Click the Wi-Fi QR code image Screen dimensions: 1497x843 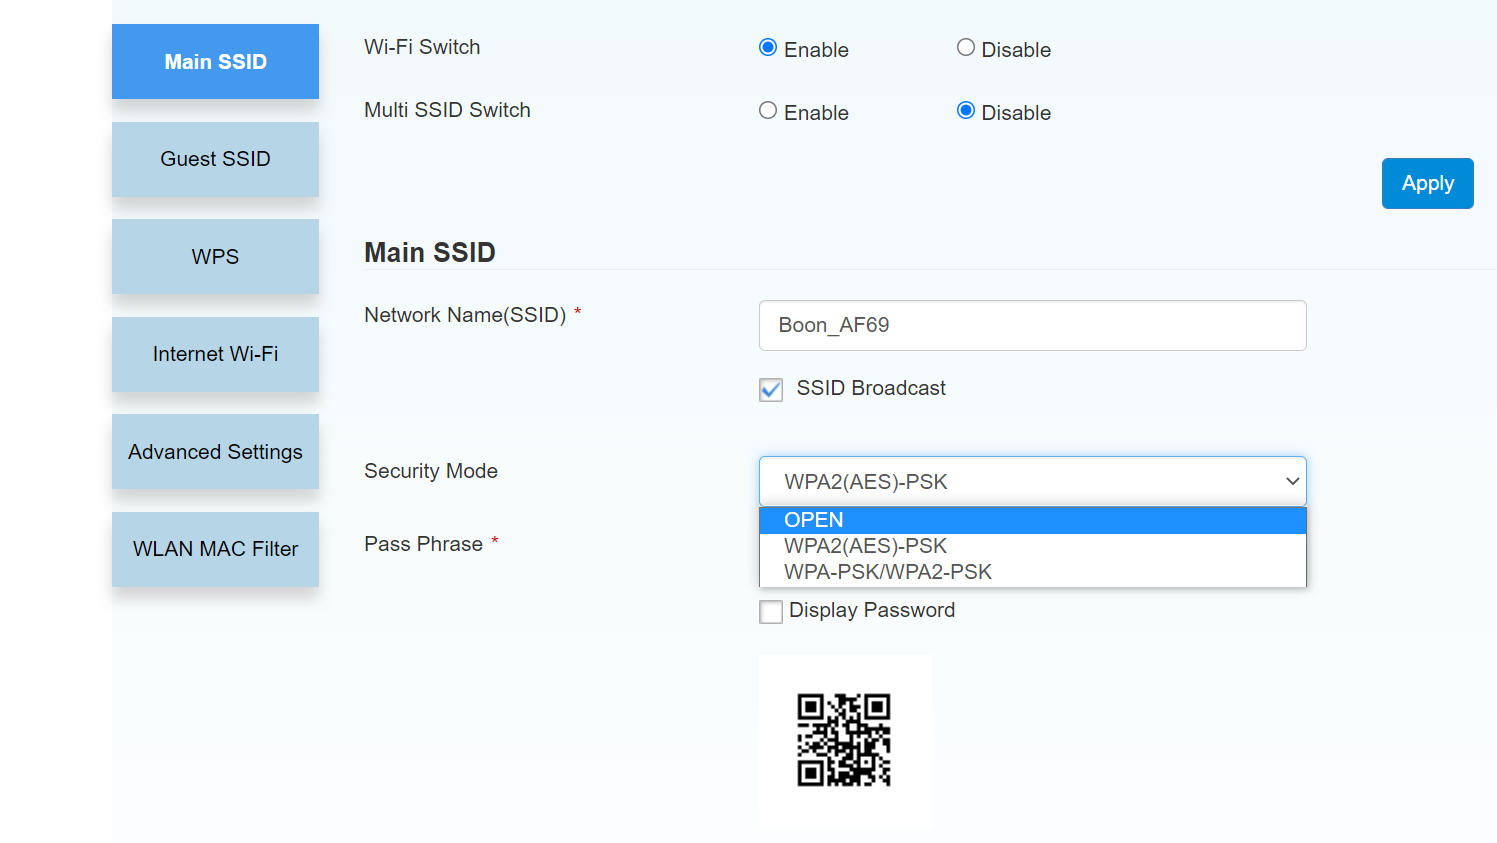point(844,740)
